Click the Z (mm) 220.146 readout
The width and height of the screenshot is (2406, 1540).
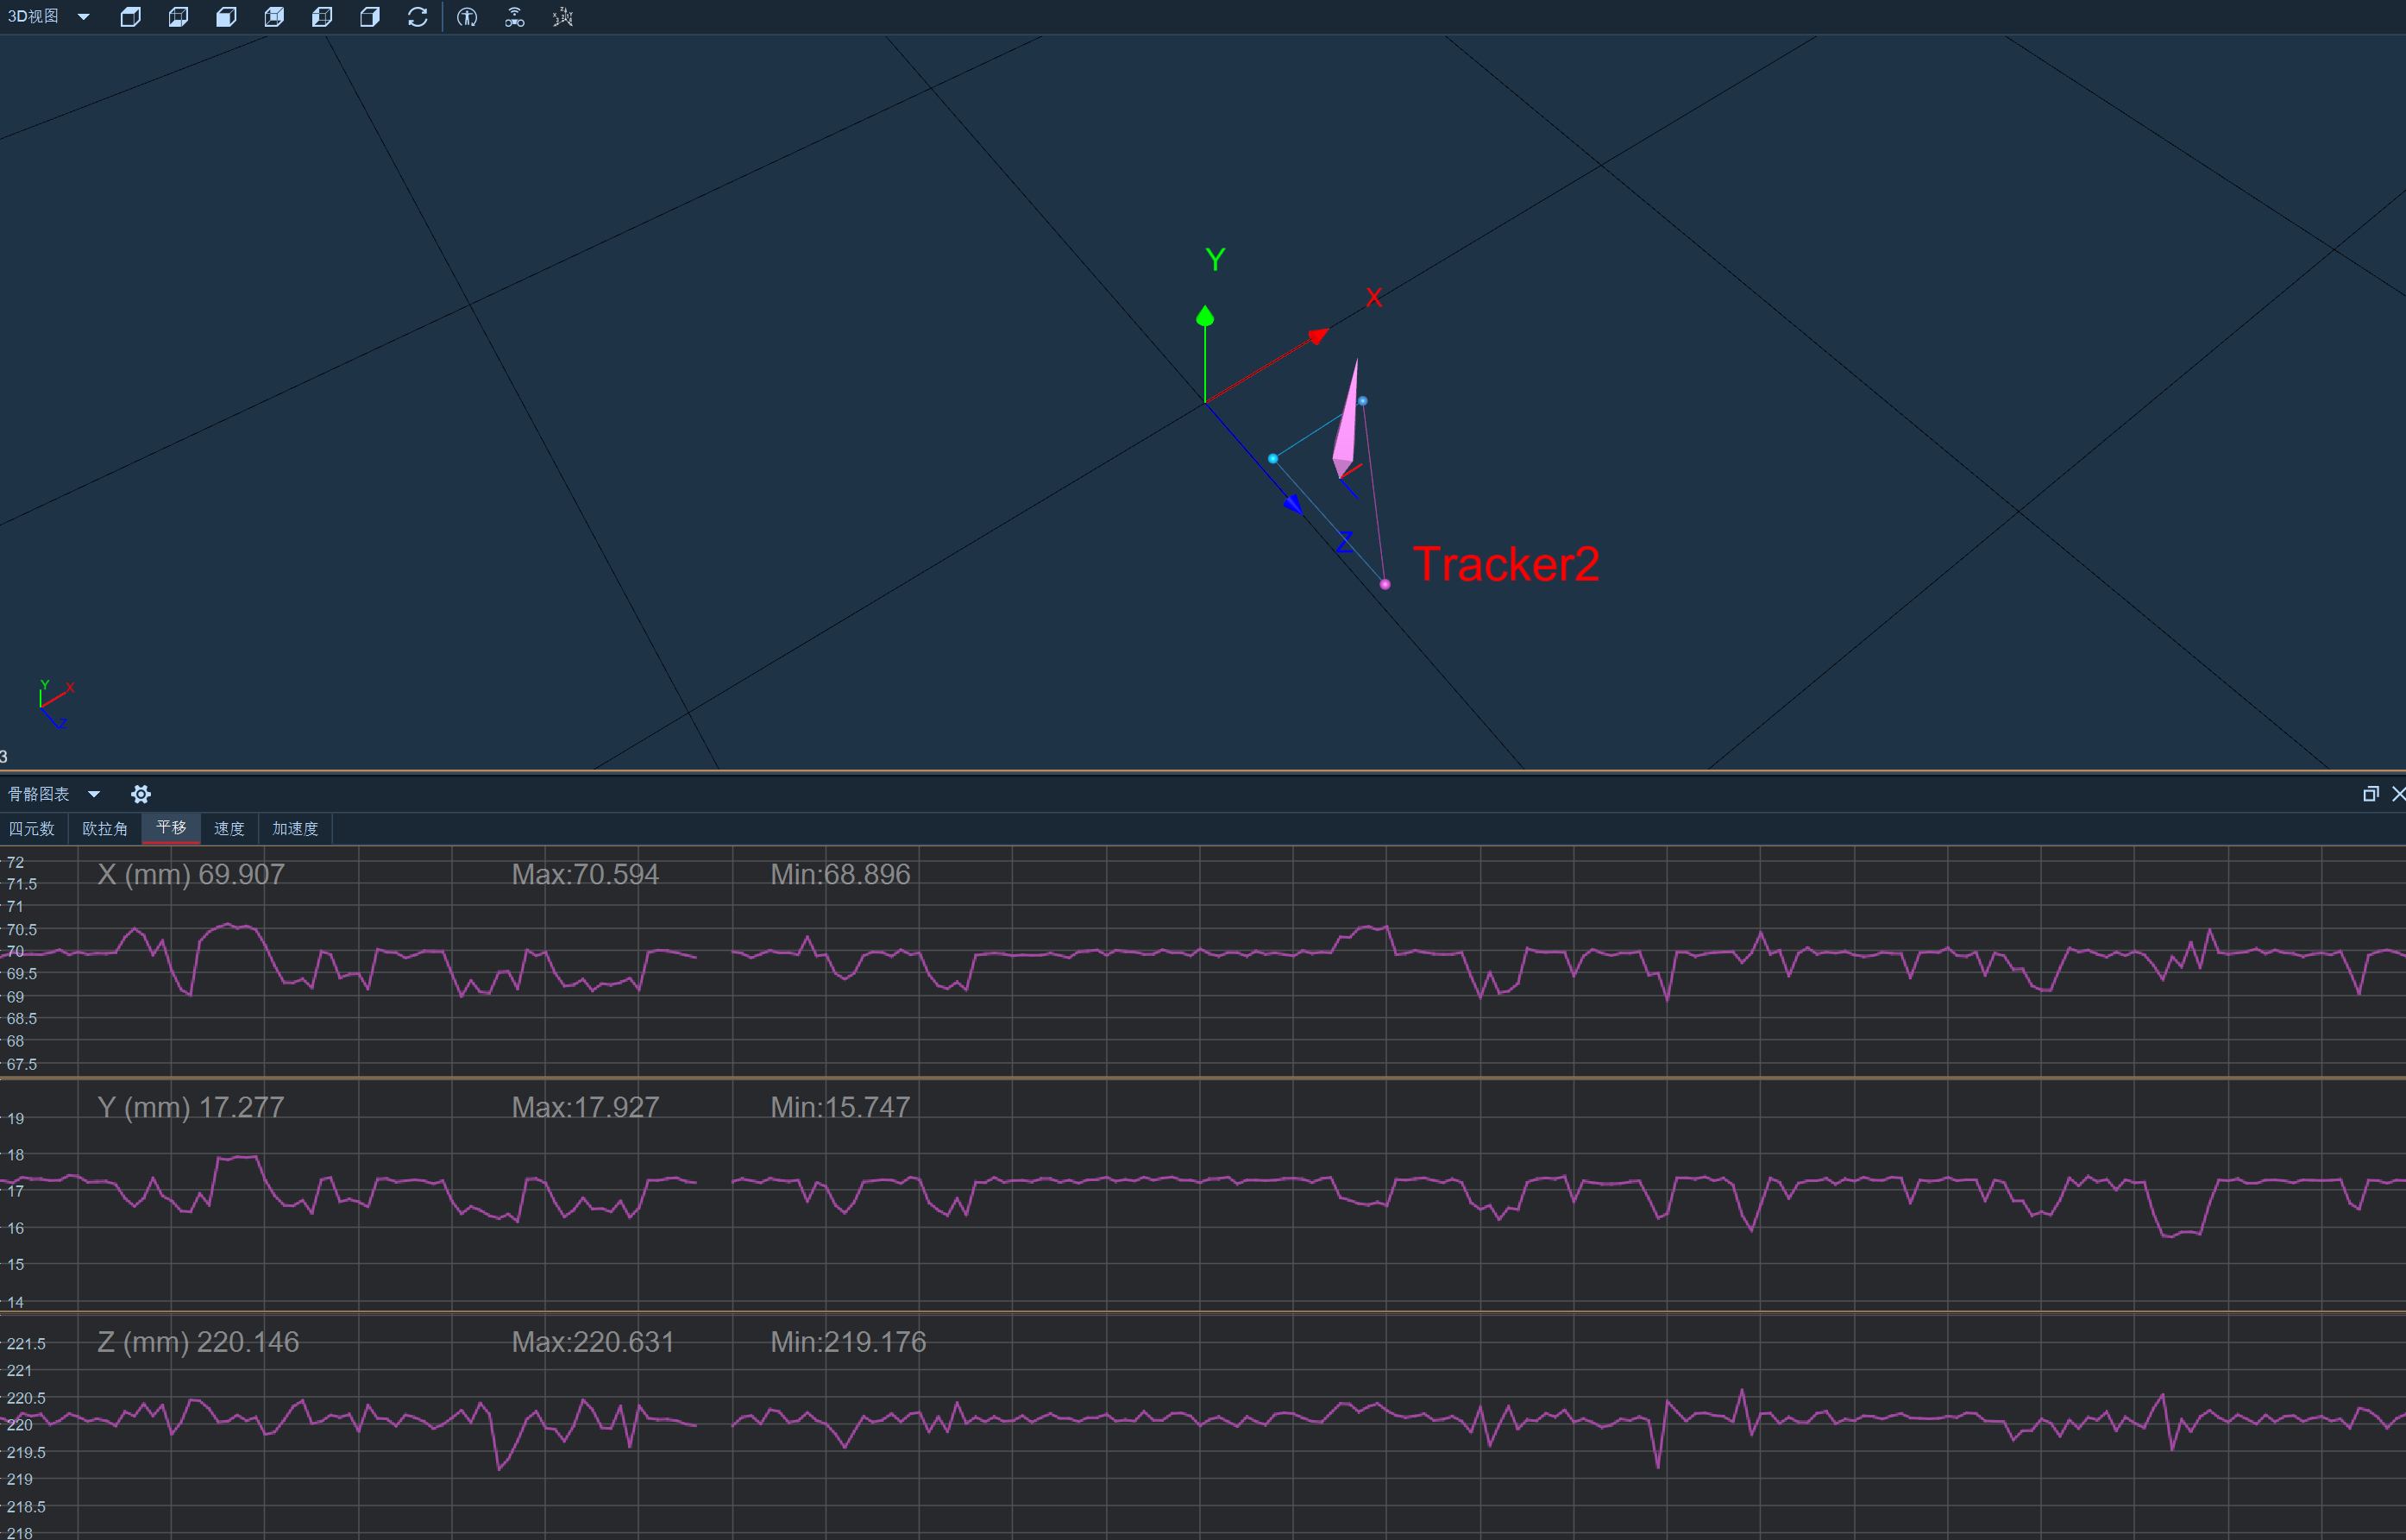198,1342
